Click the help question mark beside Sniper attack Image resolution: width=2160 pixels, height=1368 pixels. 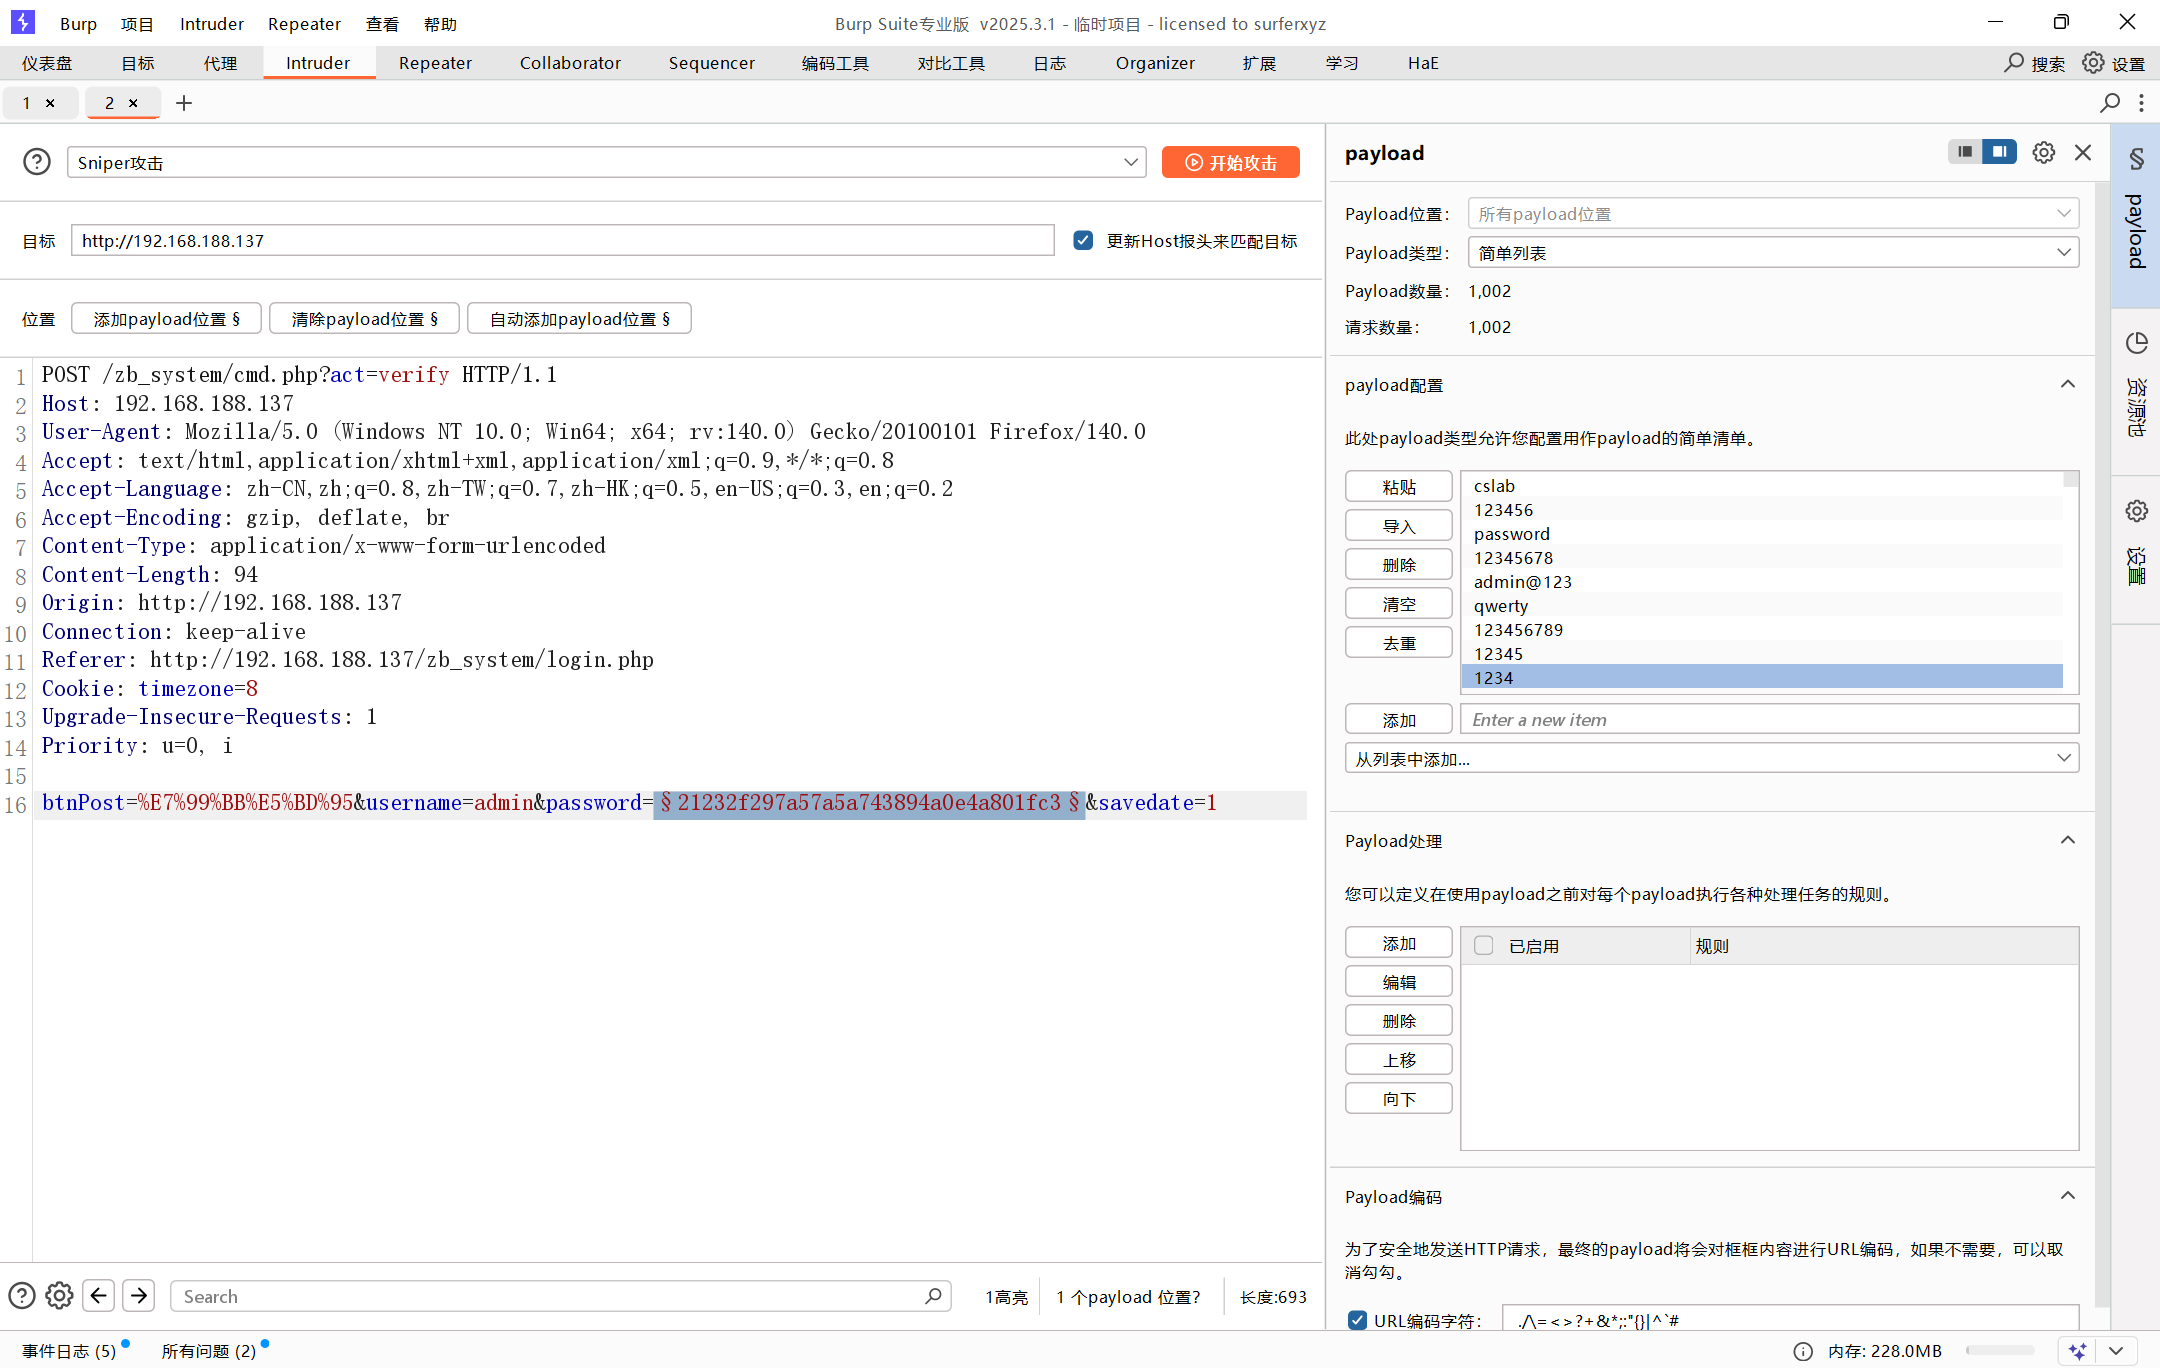point(37,162)
